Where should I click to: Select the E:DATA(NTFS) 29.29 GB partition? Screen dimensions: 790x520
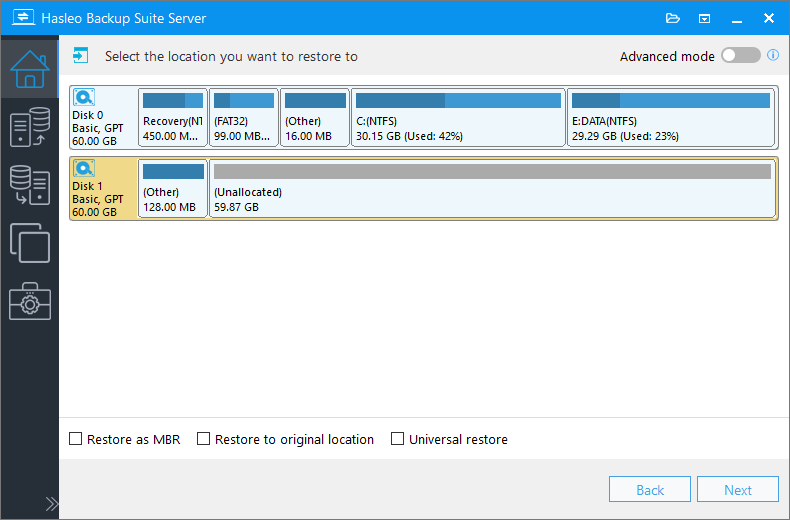[671, 117]
